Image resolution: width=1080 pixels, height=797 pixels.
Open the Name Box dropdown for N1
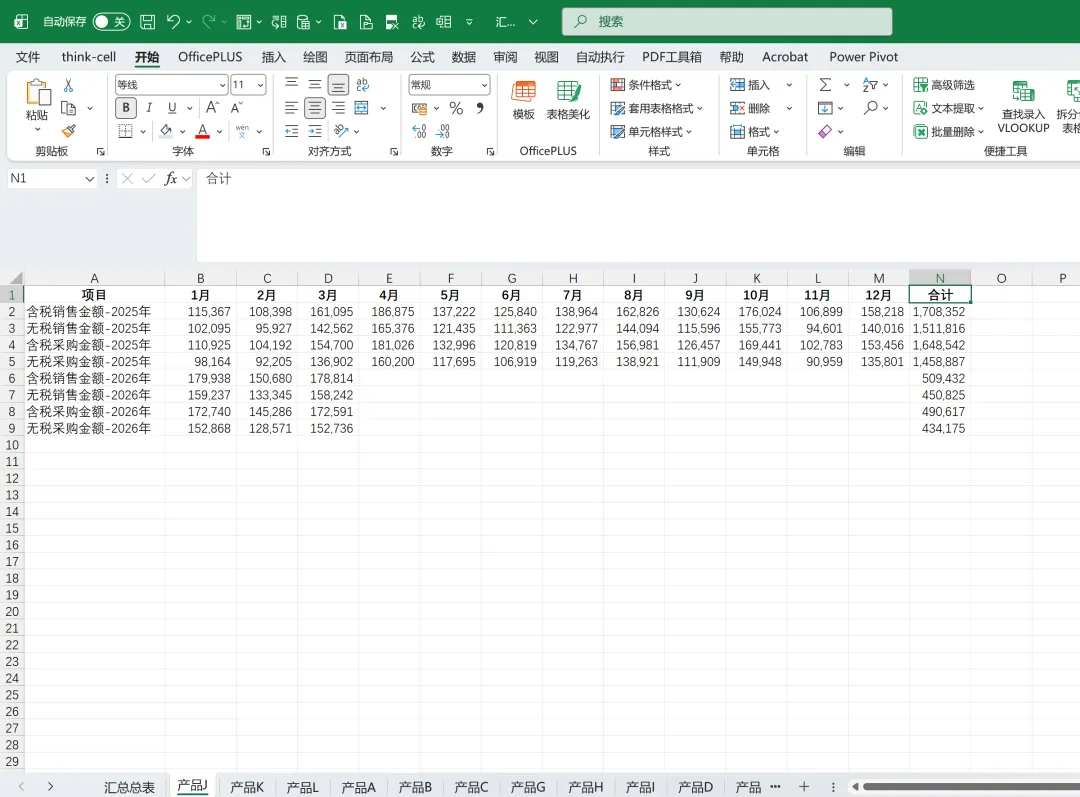pyautogui.click(x=90, y=178)
